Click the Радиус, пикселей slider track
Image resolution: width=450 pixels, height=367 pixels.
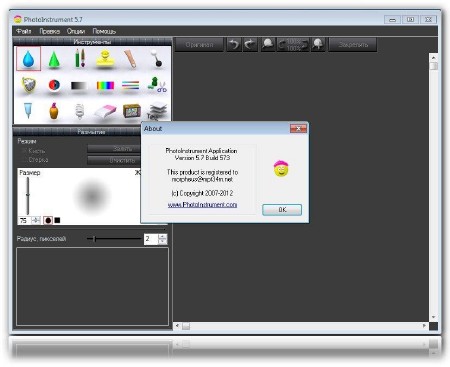click(114, 239)
